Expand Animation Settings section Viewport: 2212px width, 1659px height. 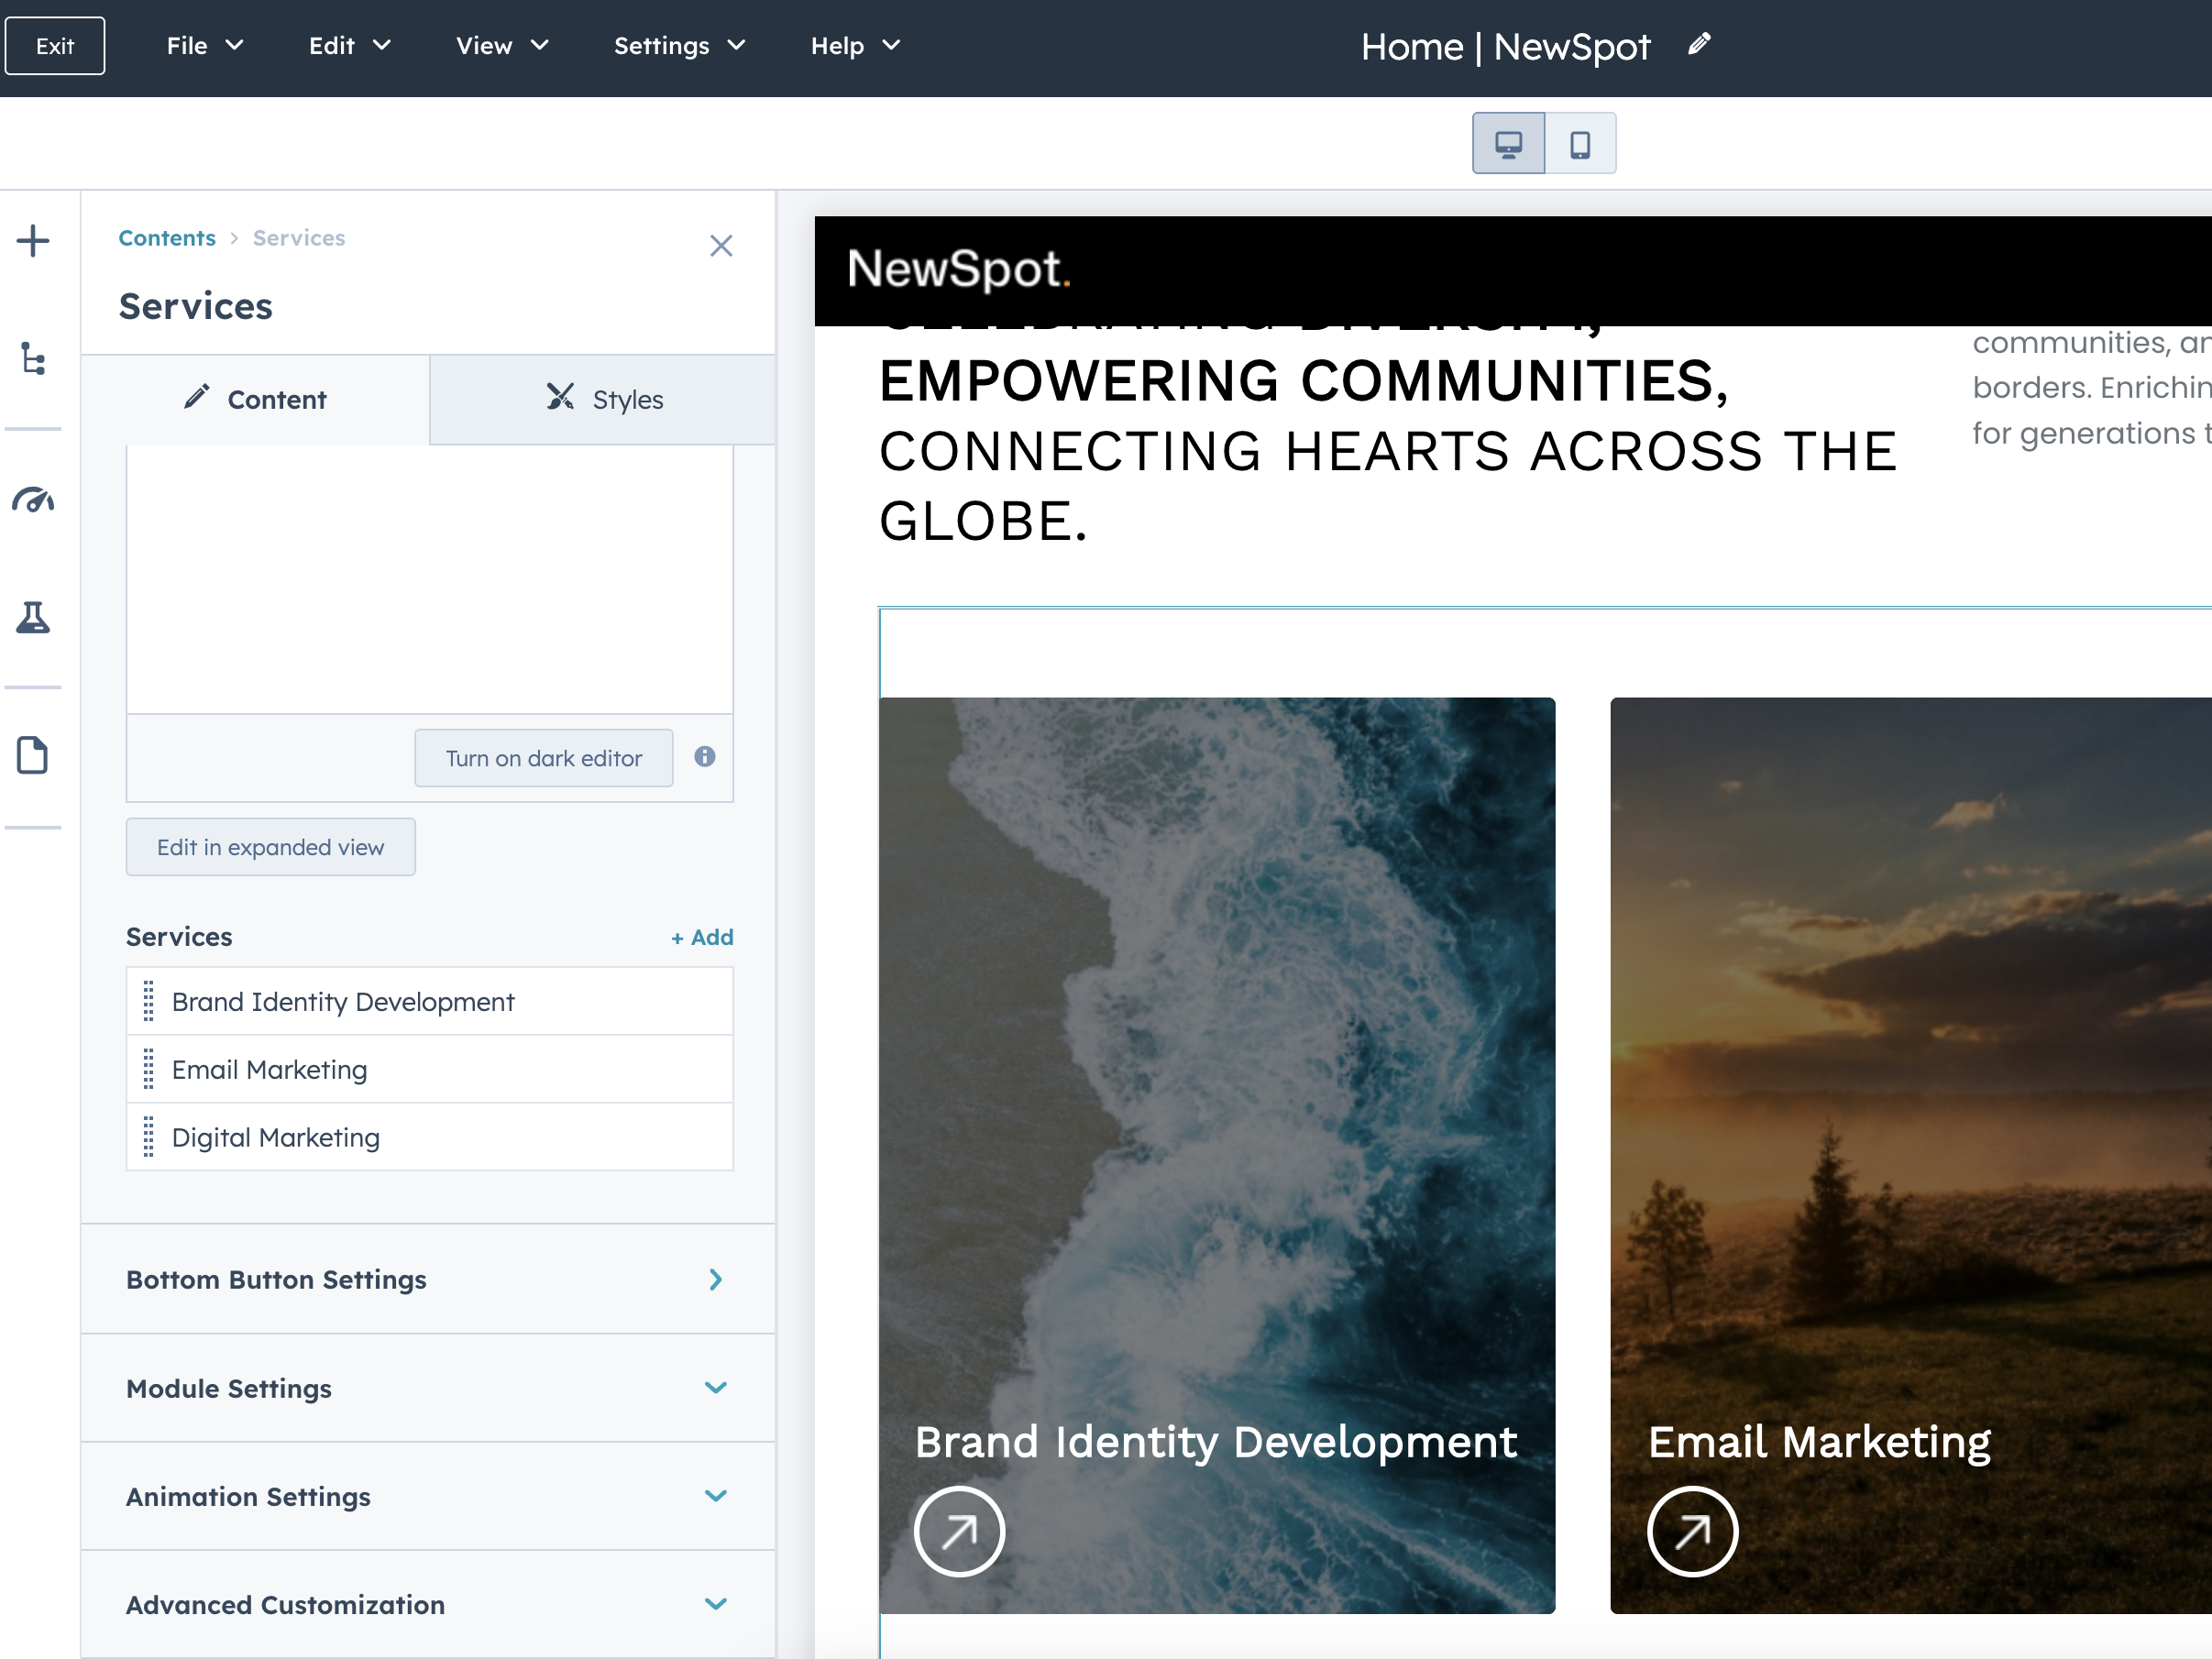point(428,1496)
